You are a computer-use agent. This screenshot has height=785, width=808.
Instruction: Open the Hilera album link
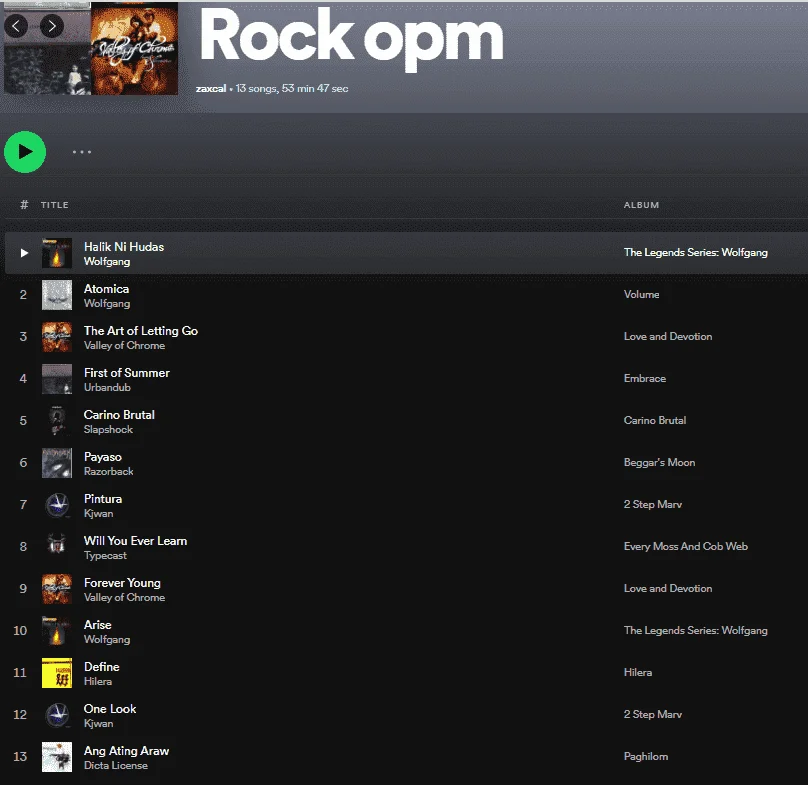pyautogui.click(x=637, y=673)
